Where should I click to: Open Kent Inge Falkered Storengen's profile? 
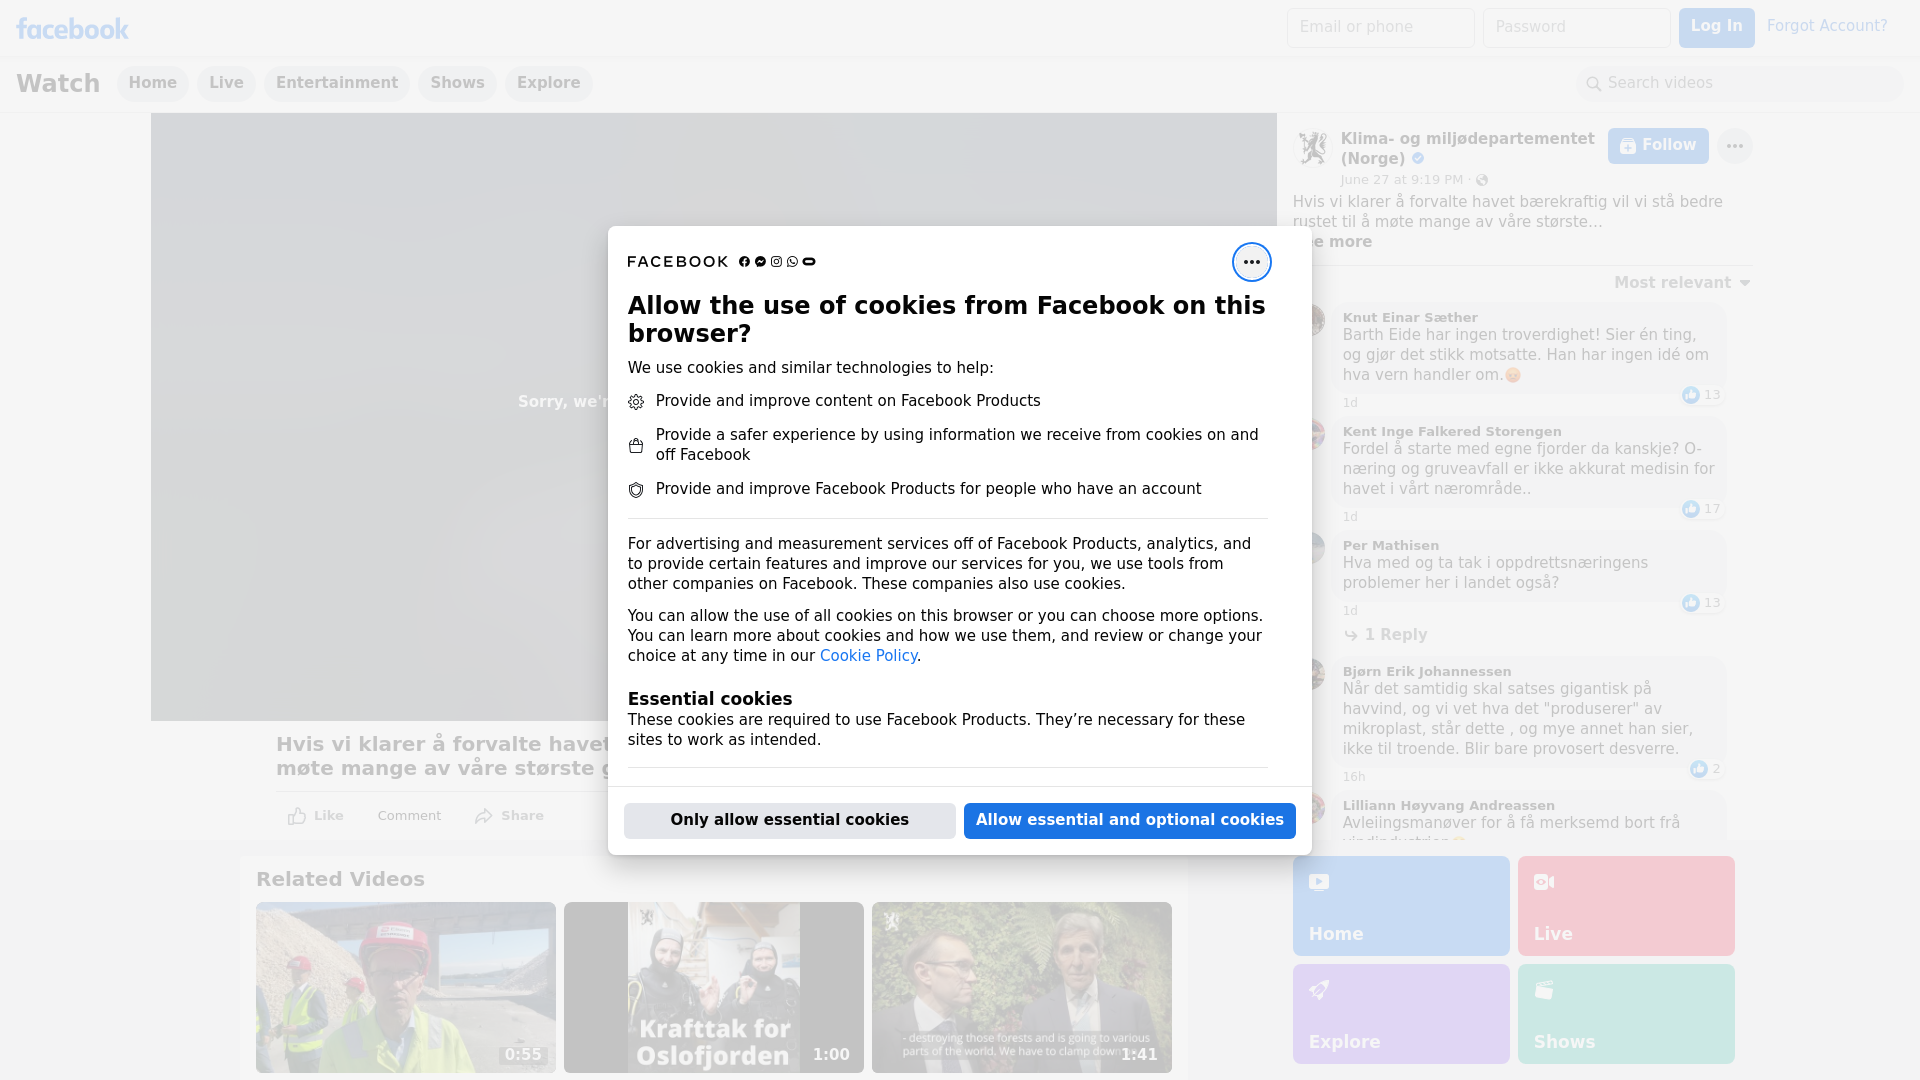pos(1451,432)
